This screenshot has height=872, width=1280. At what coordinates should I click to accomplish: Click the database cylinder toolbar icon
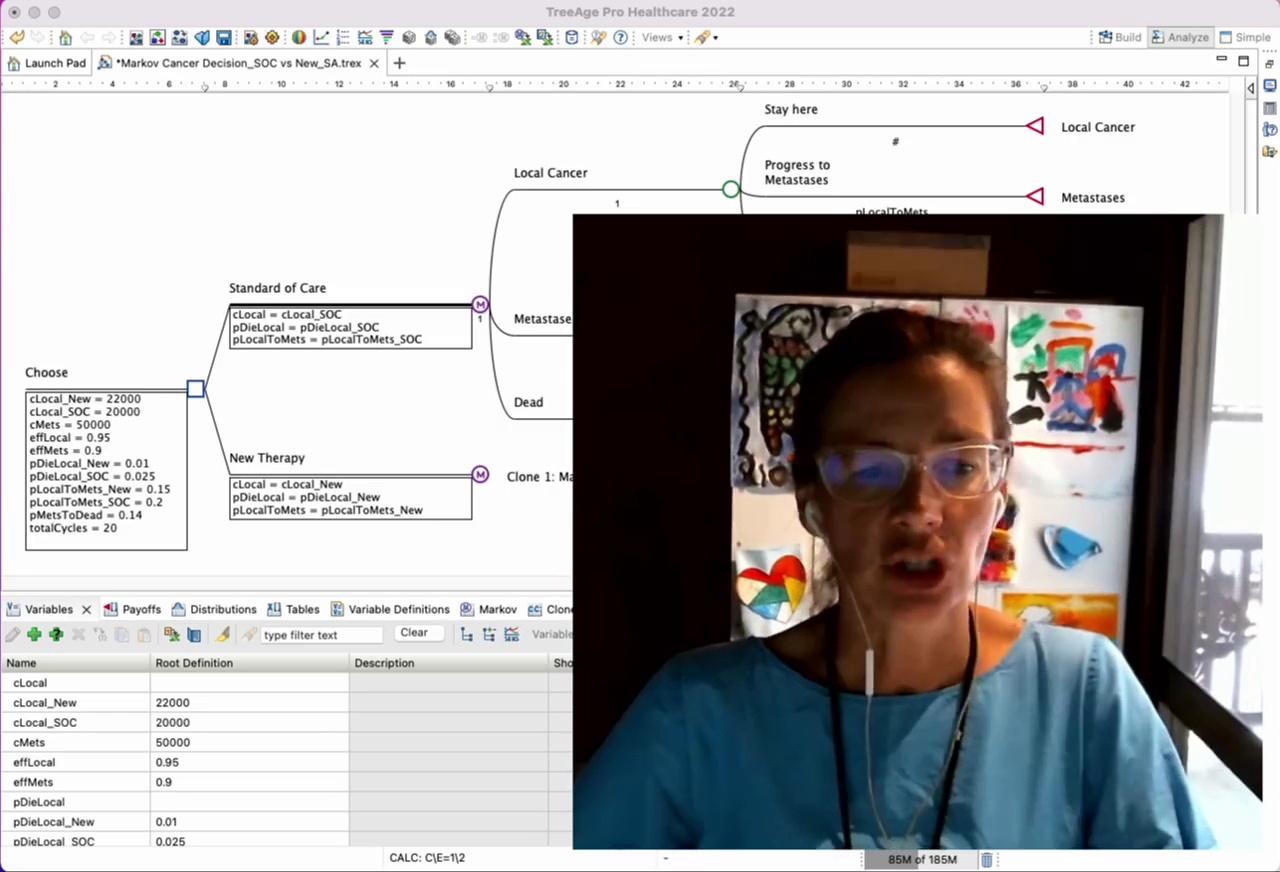(x=571, y=38)
